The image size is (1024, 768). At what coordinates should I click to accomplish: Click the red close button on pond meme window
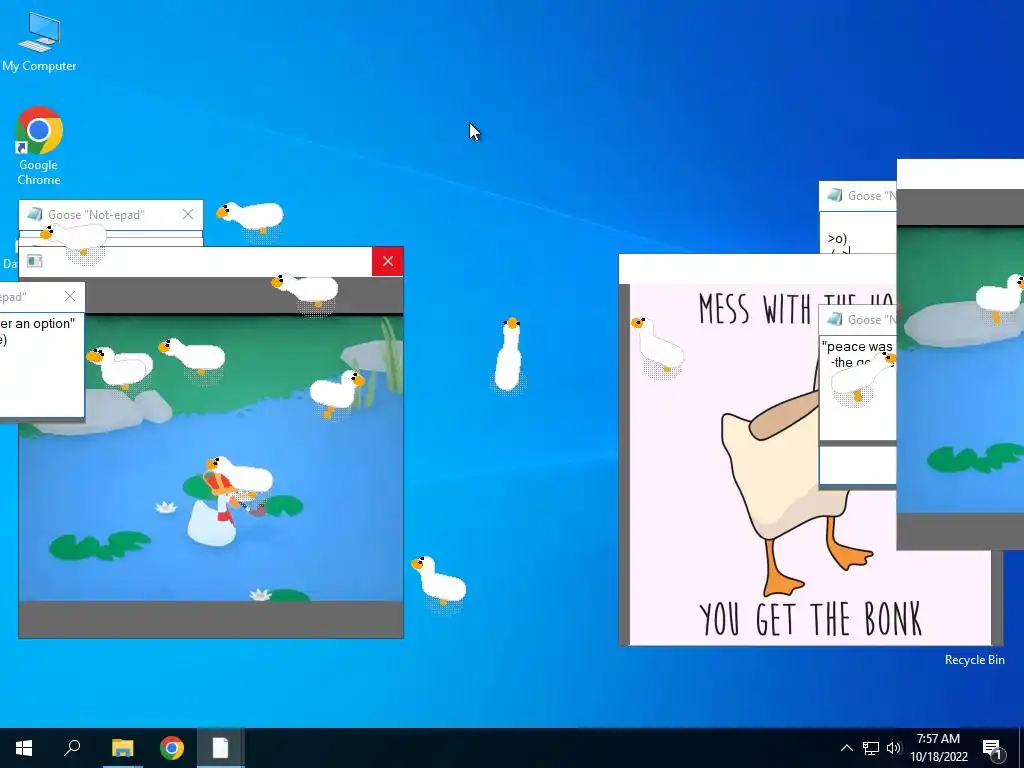coord(388,261)
